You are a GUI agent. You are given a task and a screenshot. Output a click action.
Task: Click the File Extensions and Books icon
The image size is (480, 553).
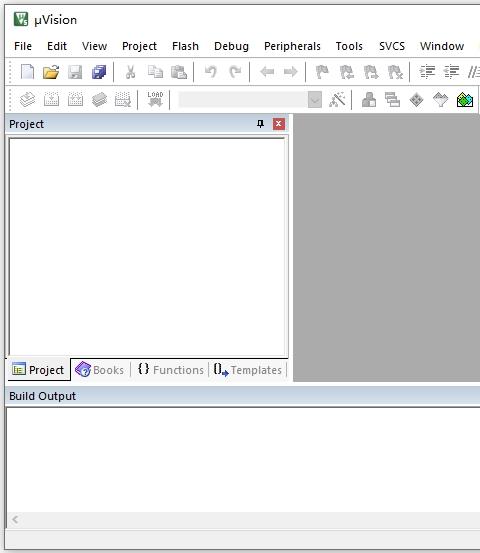369,100
